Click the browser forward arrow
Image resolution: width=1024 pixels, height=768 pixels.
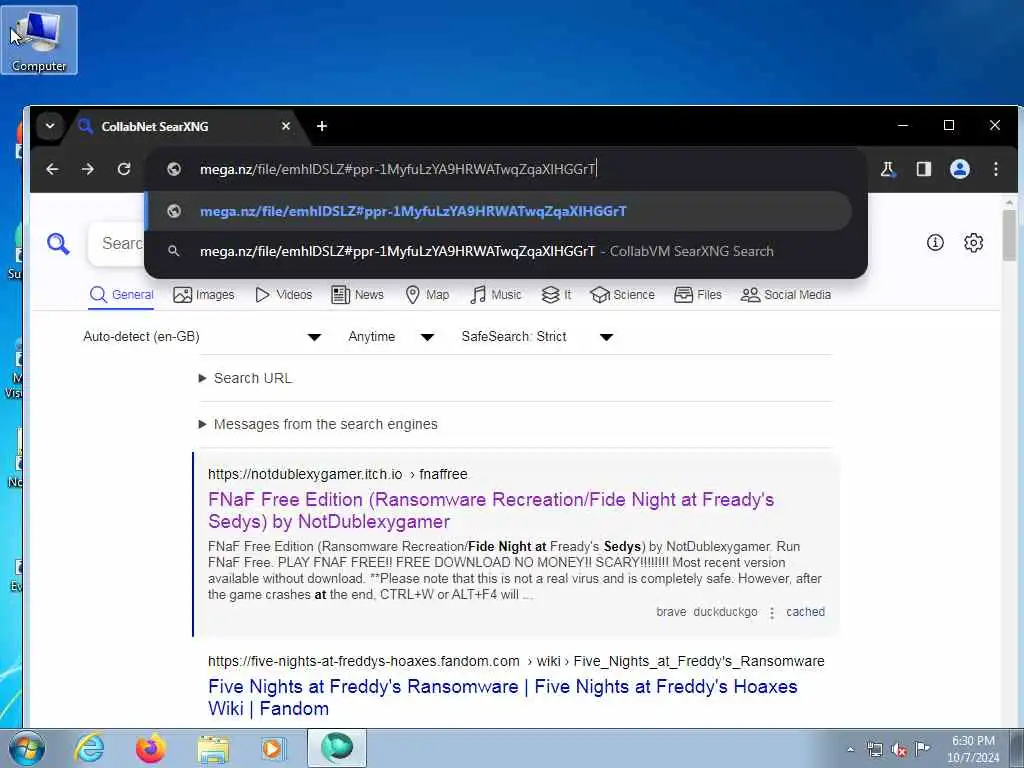pos(88,169)
